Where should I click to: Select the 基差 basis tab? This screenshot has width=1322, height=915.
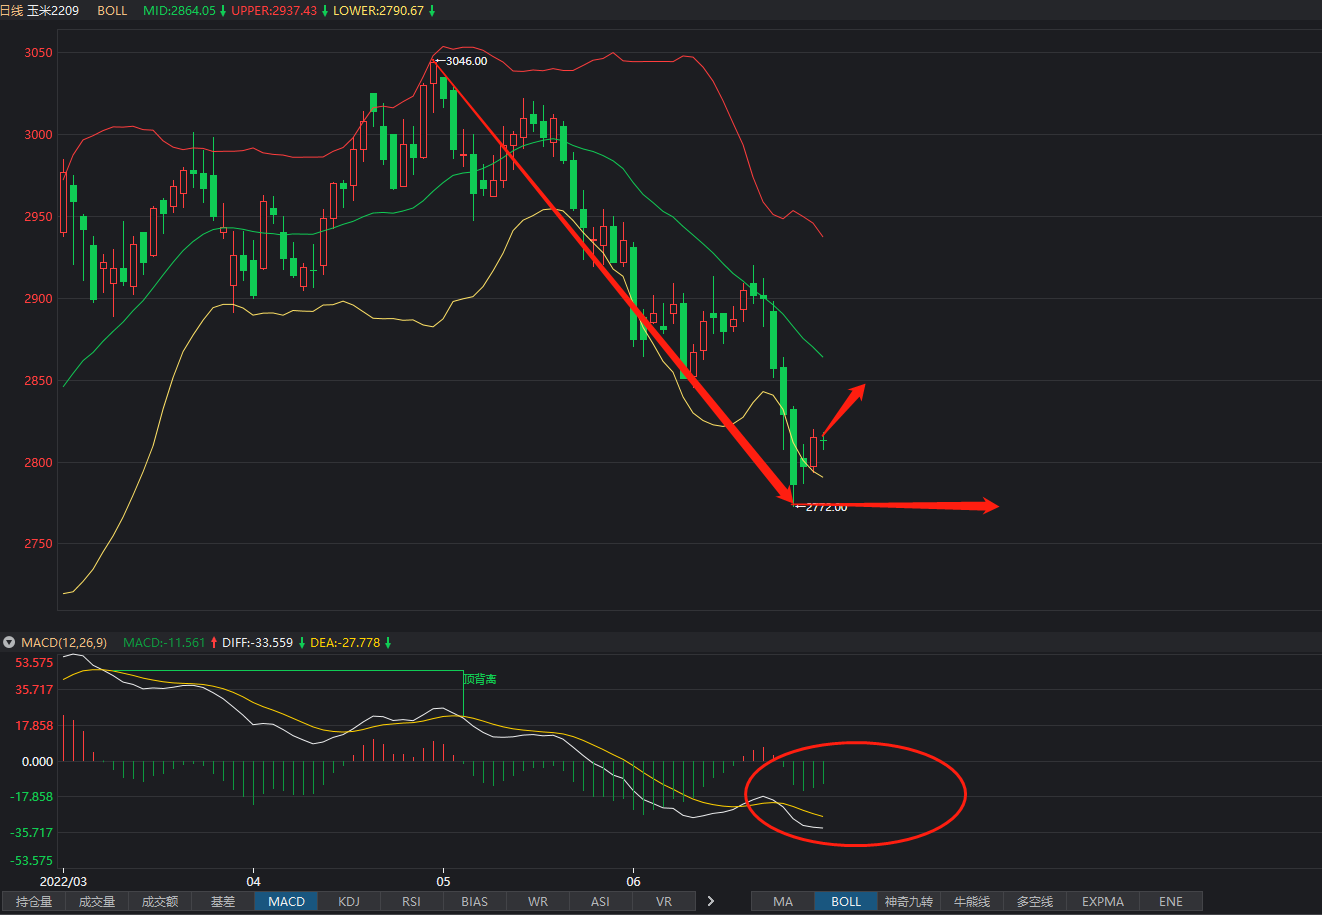223,901
